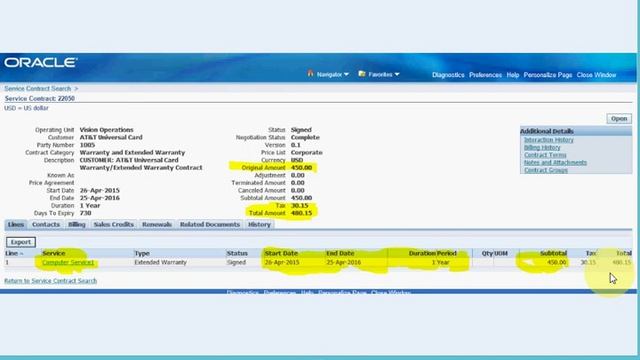Click the Open button

point(619,119)
